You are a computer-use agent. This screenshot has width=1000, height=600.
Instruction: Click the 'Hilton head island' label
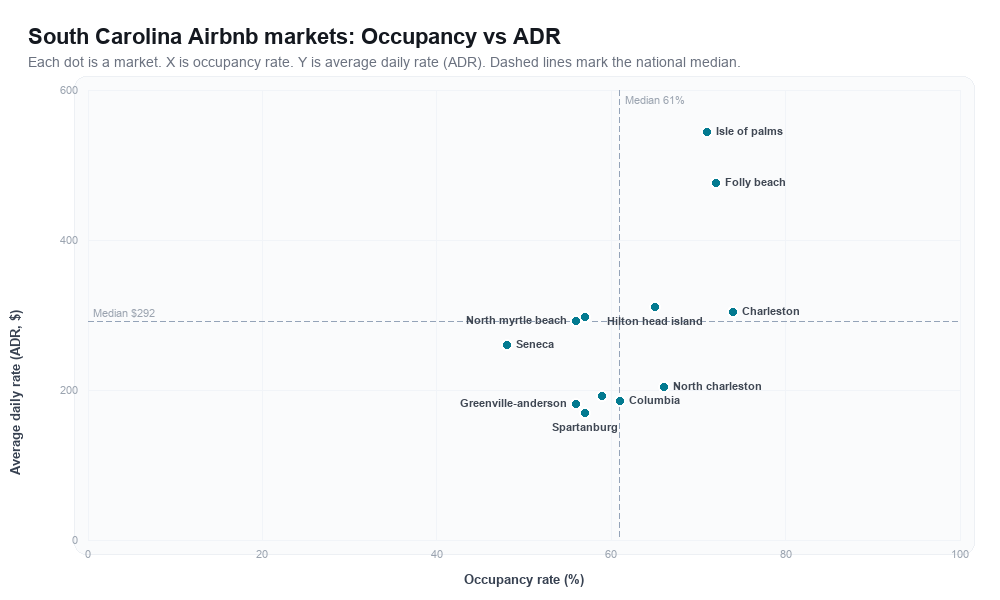(x=654, y=321)
